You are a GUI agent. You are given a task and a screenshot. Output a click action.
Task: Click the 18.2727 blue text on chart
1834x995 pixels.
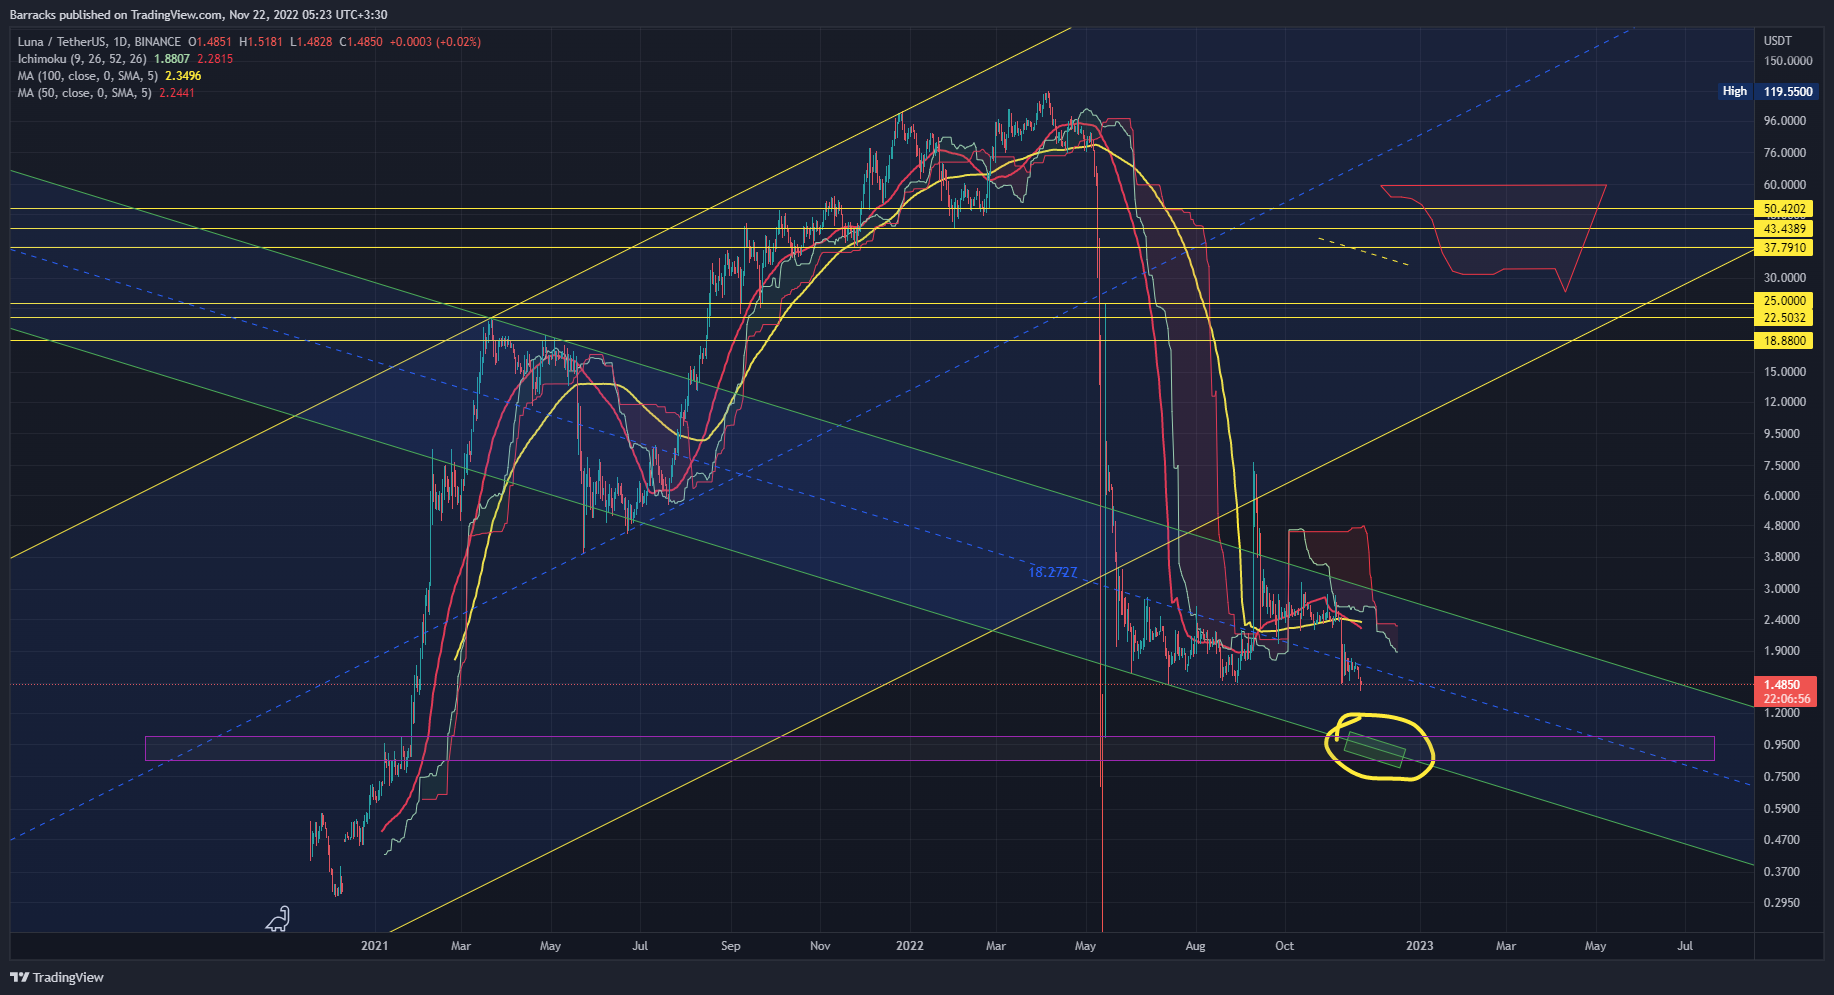(x=1053, y=572)
